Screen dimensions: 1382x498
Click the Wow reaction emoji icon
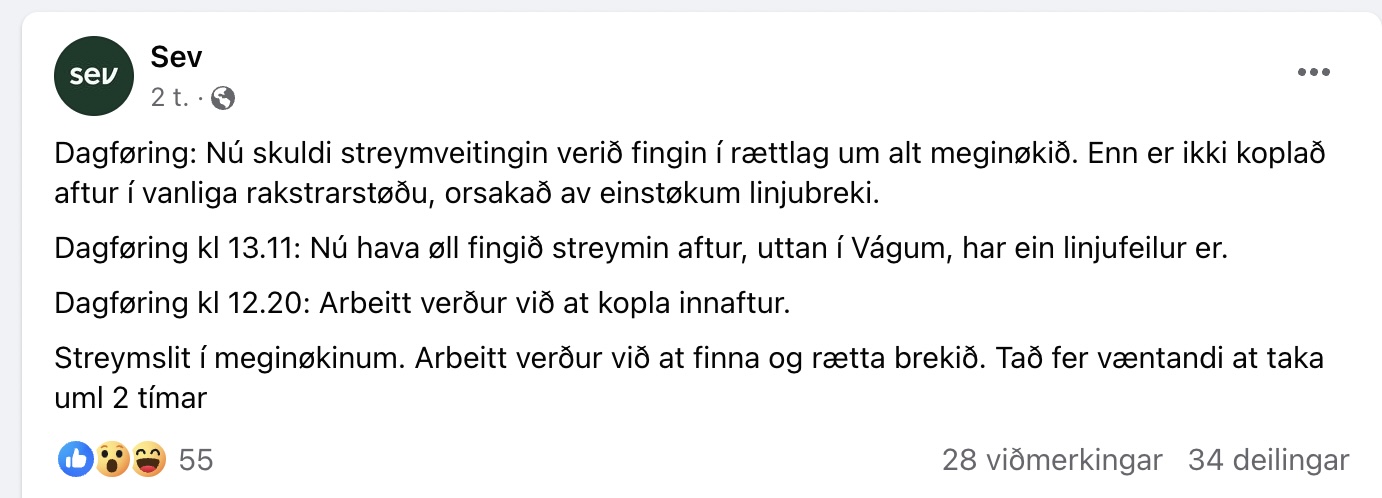click(112, 460)
